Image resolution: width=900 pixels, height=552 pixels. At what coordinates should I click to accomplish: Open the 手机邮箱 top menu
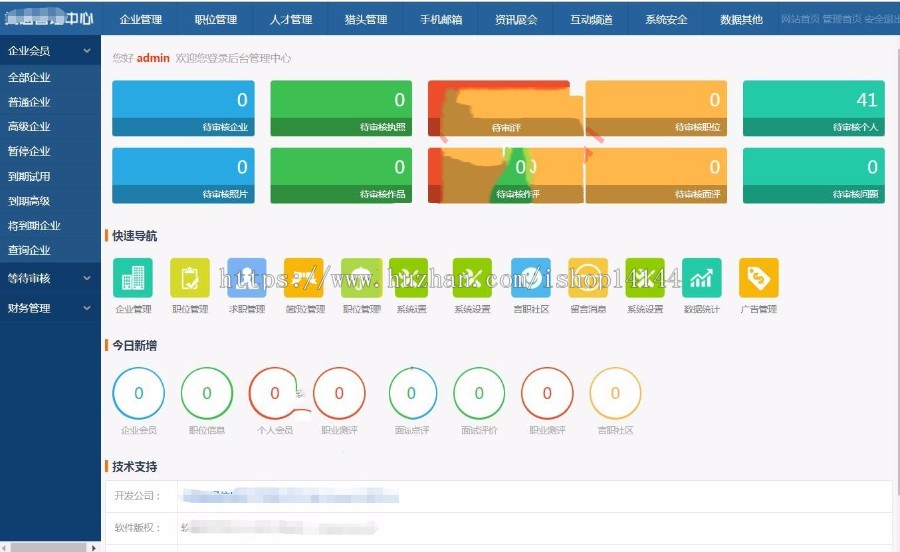(441, 20)
